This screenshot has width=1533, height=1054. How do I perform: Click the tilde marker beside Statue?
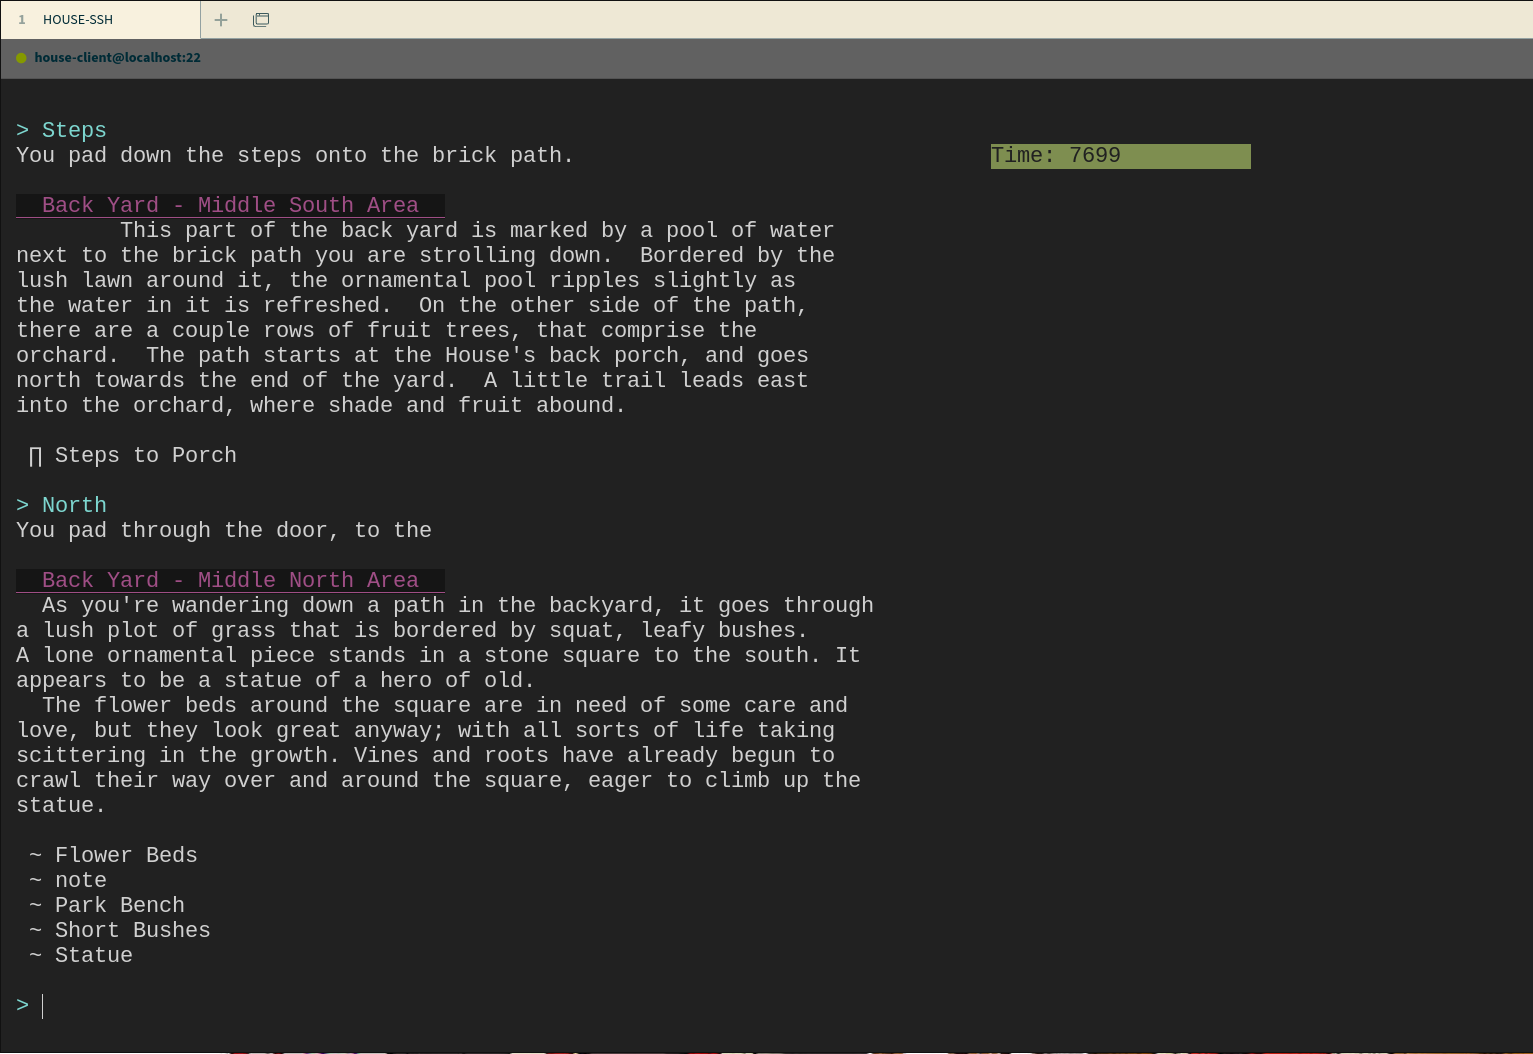click(x=36, y=955)
